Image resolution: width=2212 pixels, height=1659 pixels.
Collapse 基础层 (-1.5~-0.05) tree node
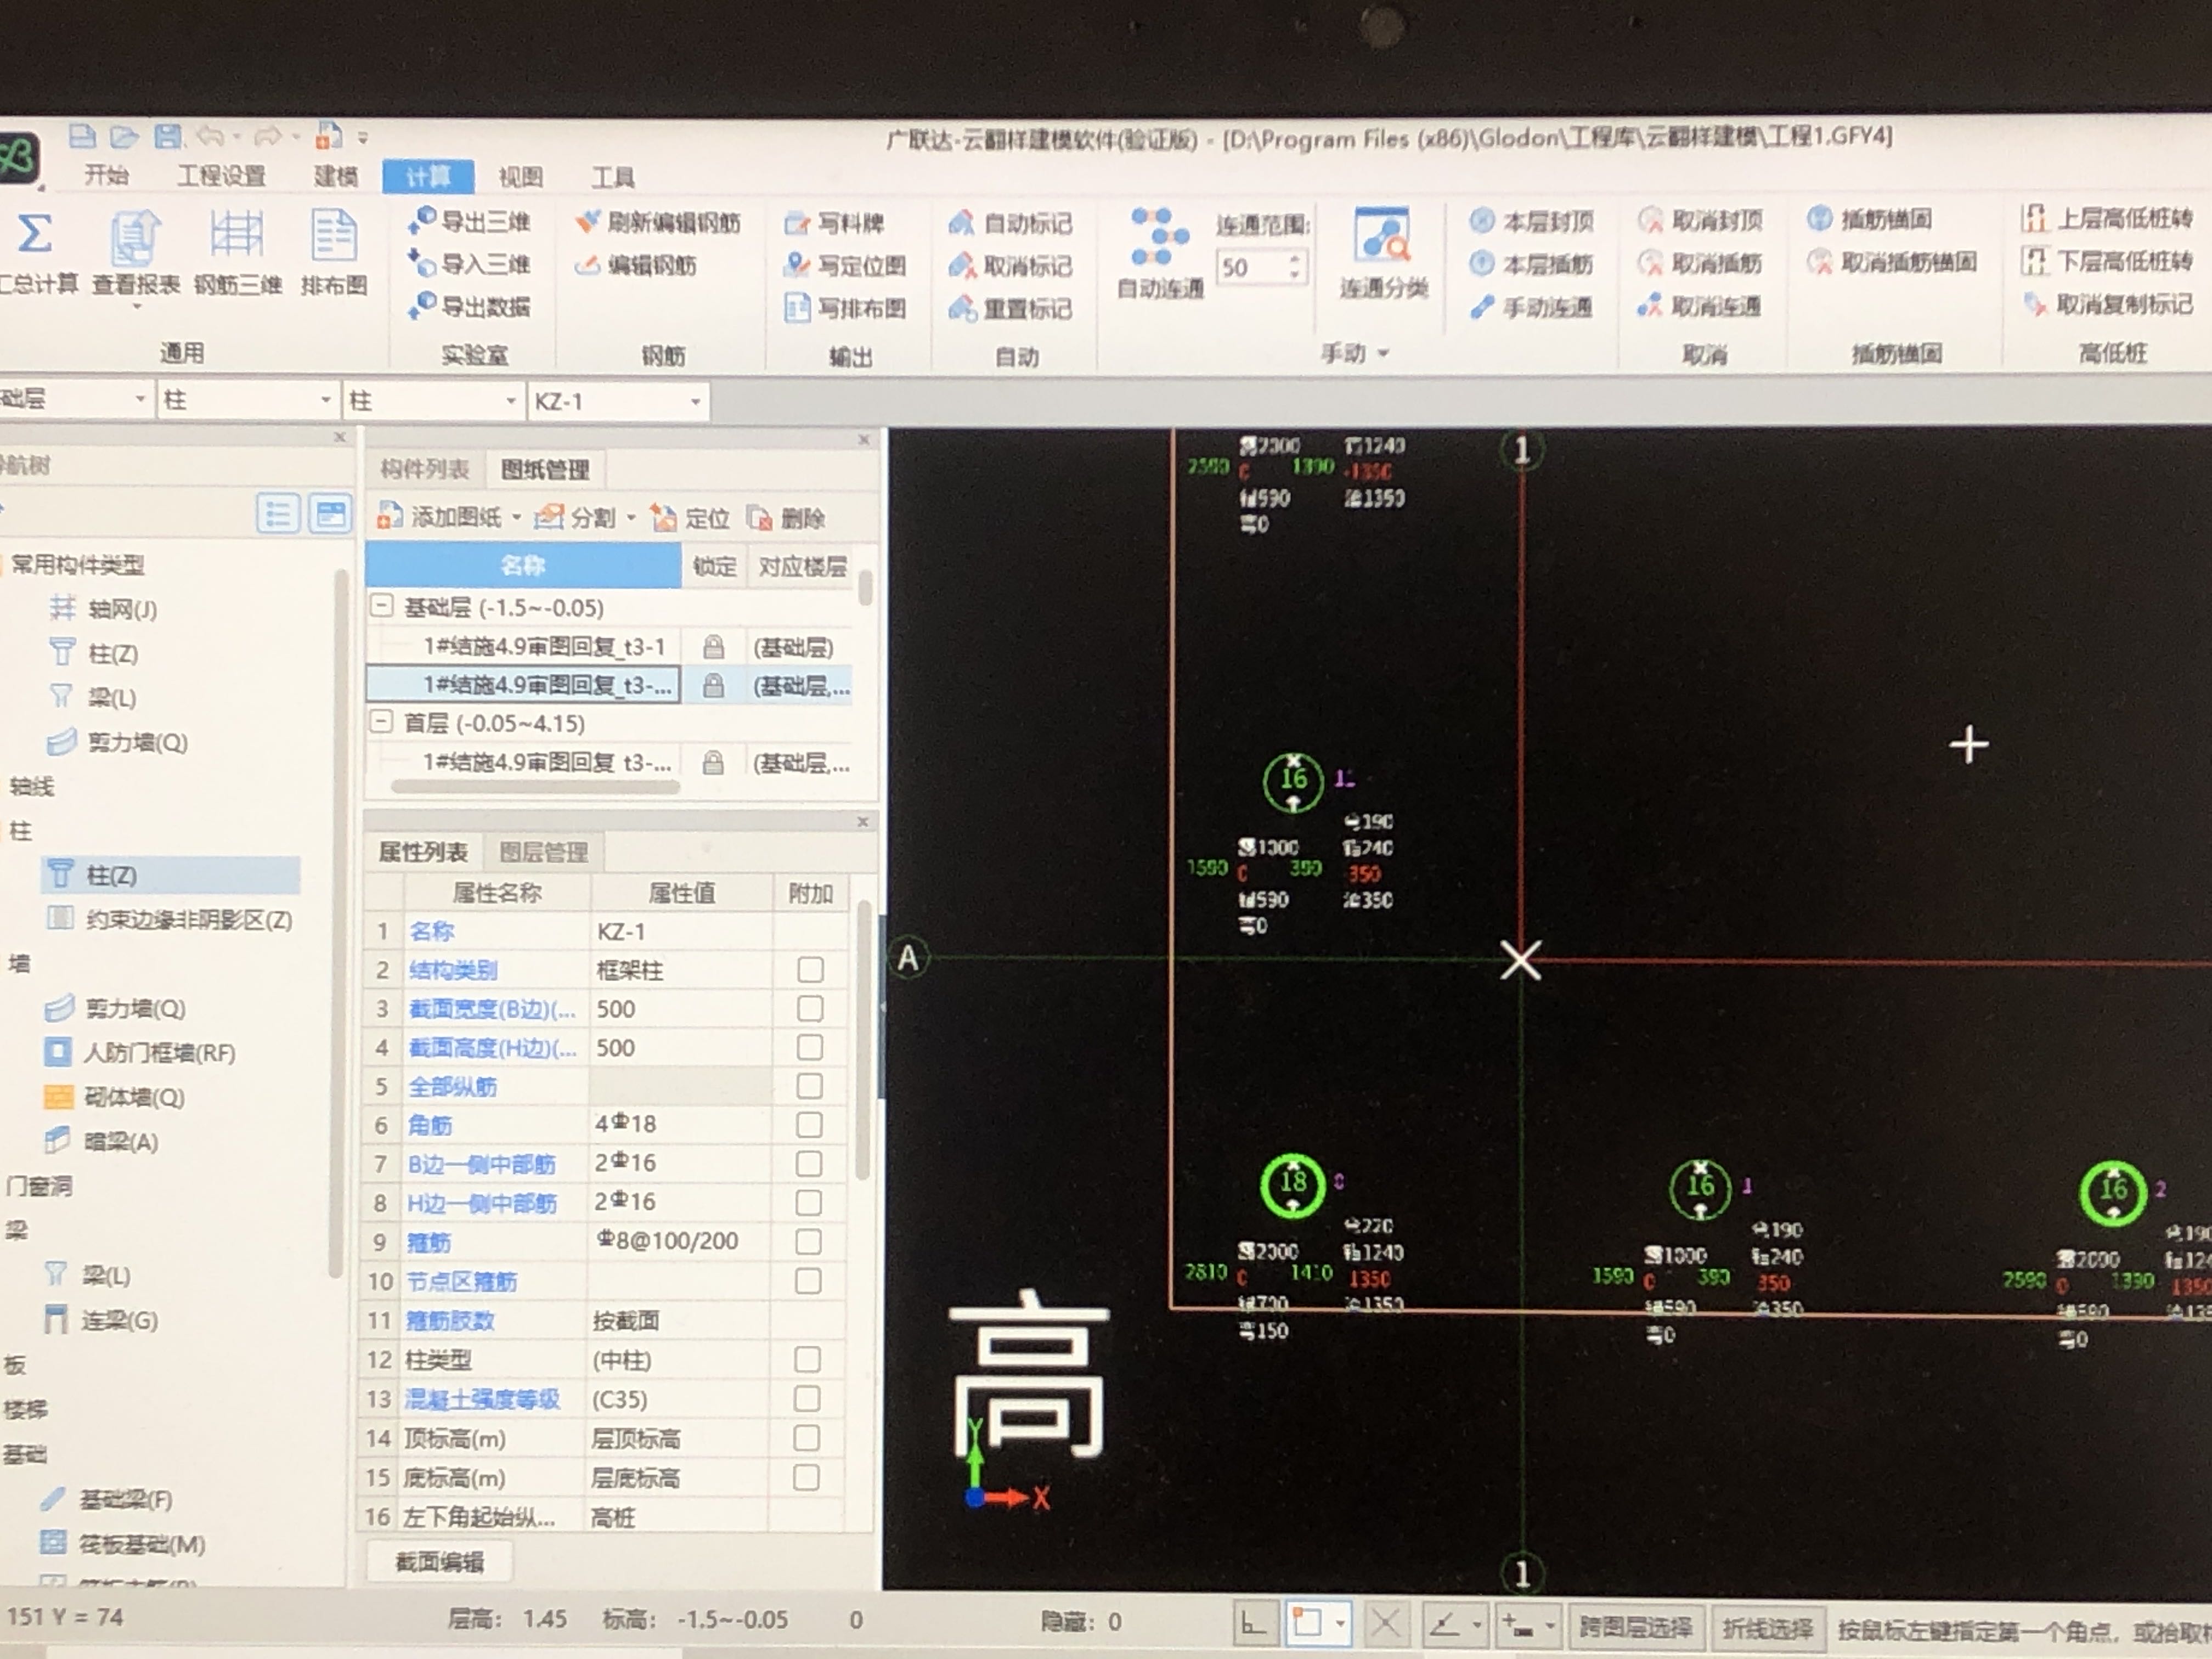[x=382, y=606]
